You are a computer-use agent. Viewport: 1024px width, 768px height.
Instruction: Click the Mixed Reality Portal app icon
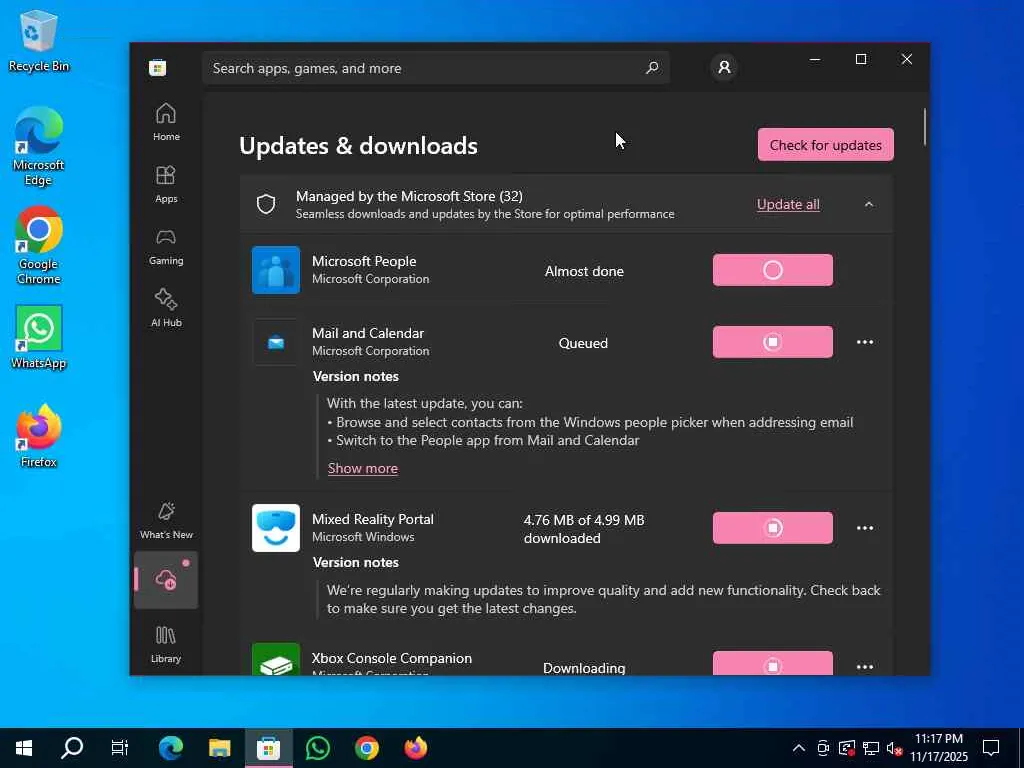click(x=276, y=528)
